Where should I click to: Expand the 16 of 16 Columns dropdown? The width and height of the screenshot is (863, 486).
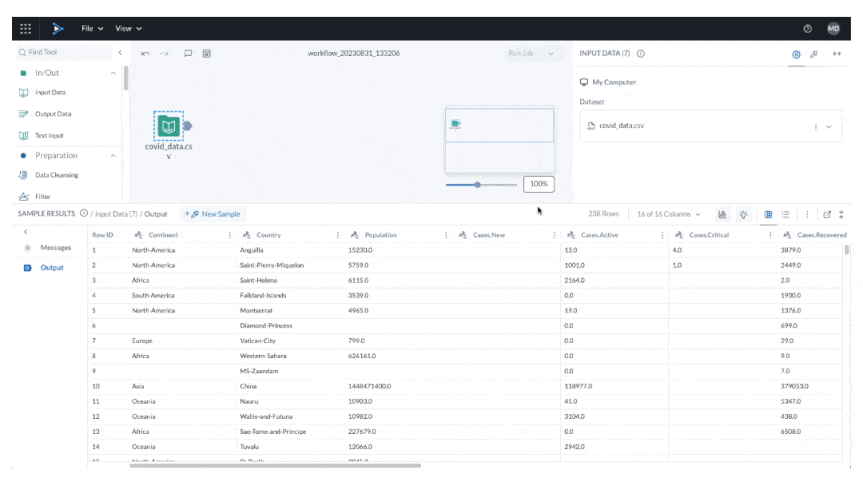[x=669, y=214]
